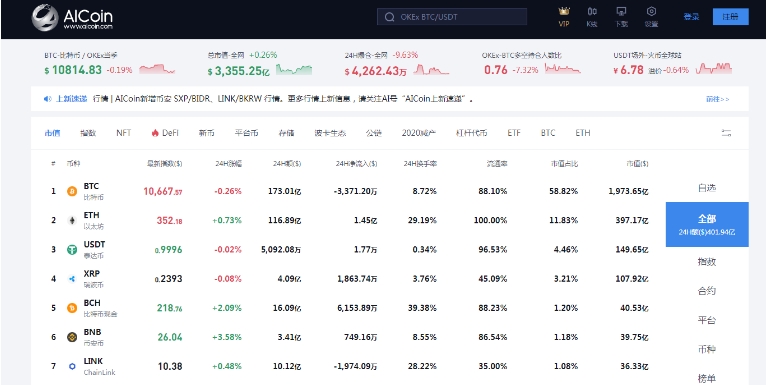Image resolution: width=767 pixels, height=385 pixels.
Task: Switch to the ETH category tab
Action: (583, 133)
